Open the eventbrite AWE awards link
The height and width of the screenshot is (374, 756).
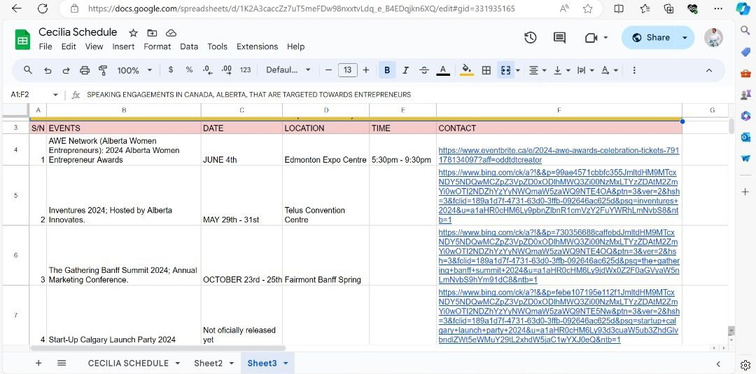559,155
